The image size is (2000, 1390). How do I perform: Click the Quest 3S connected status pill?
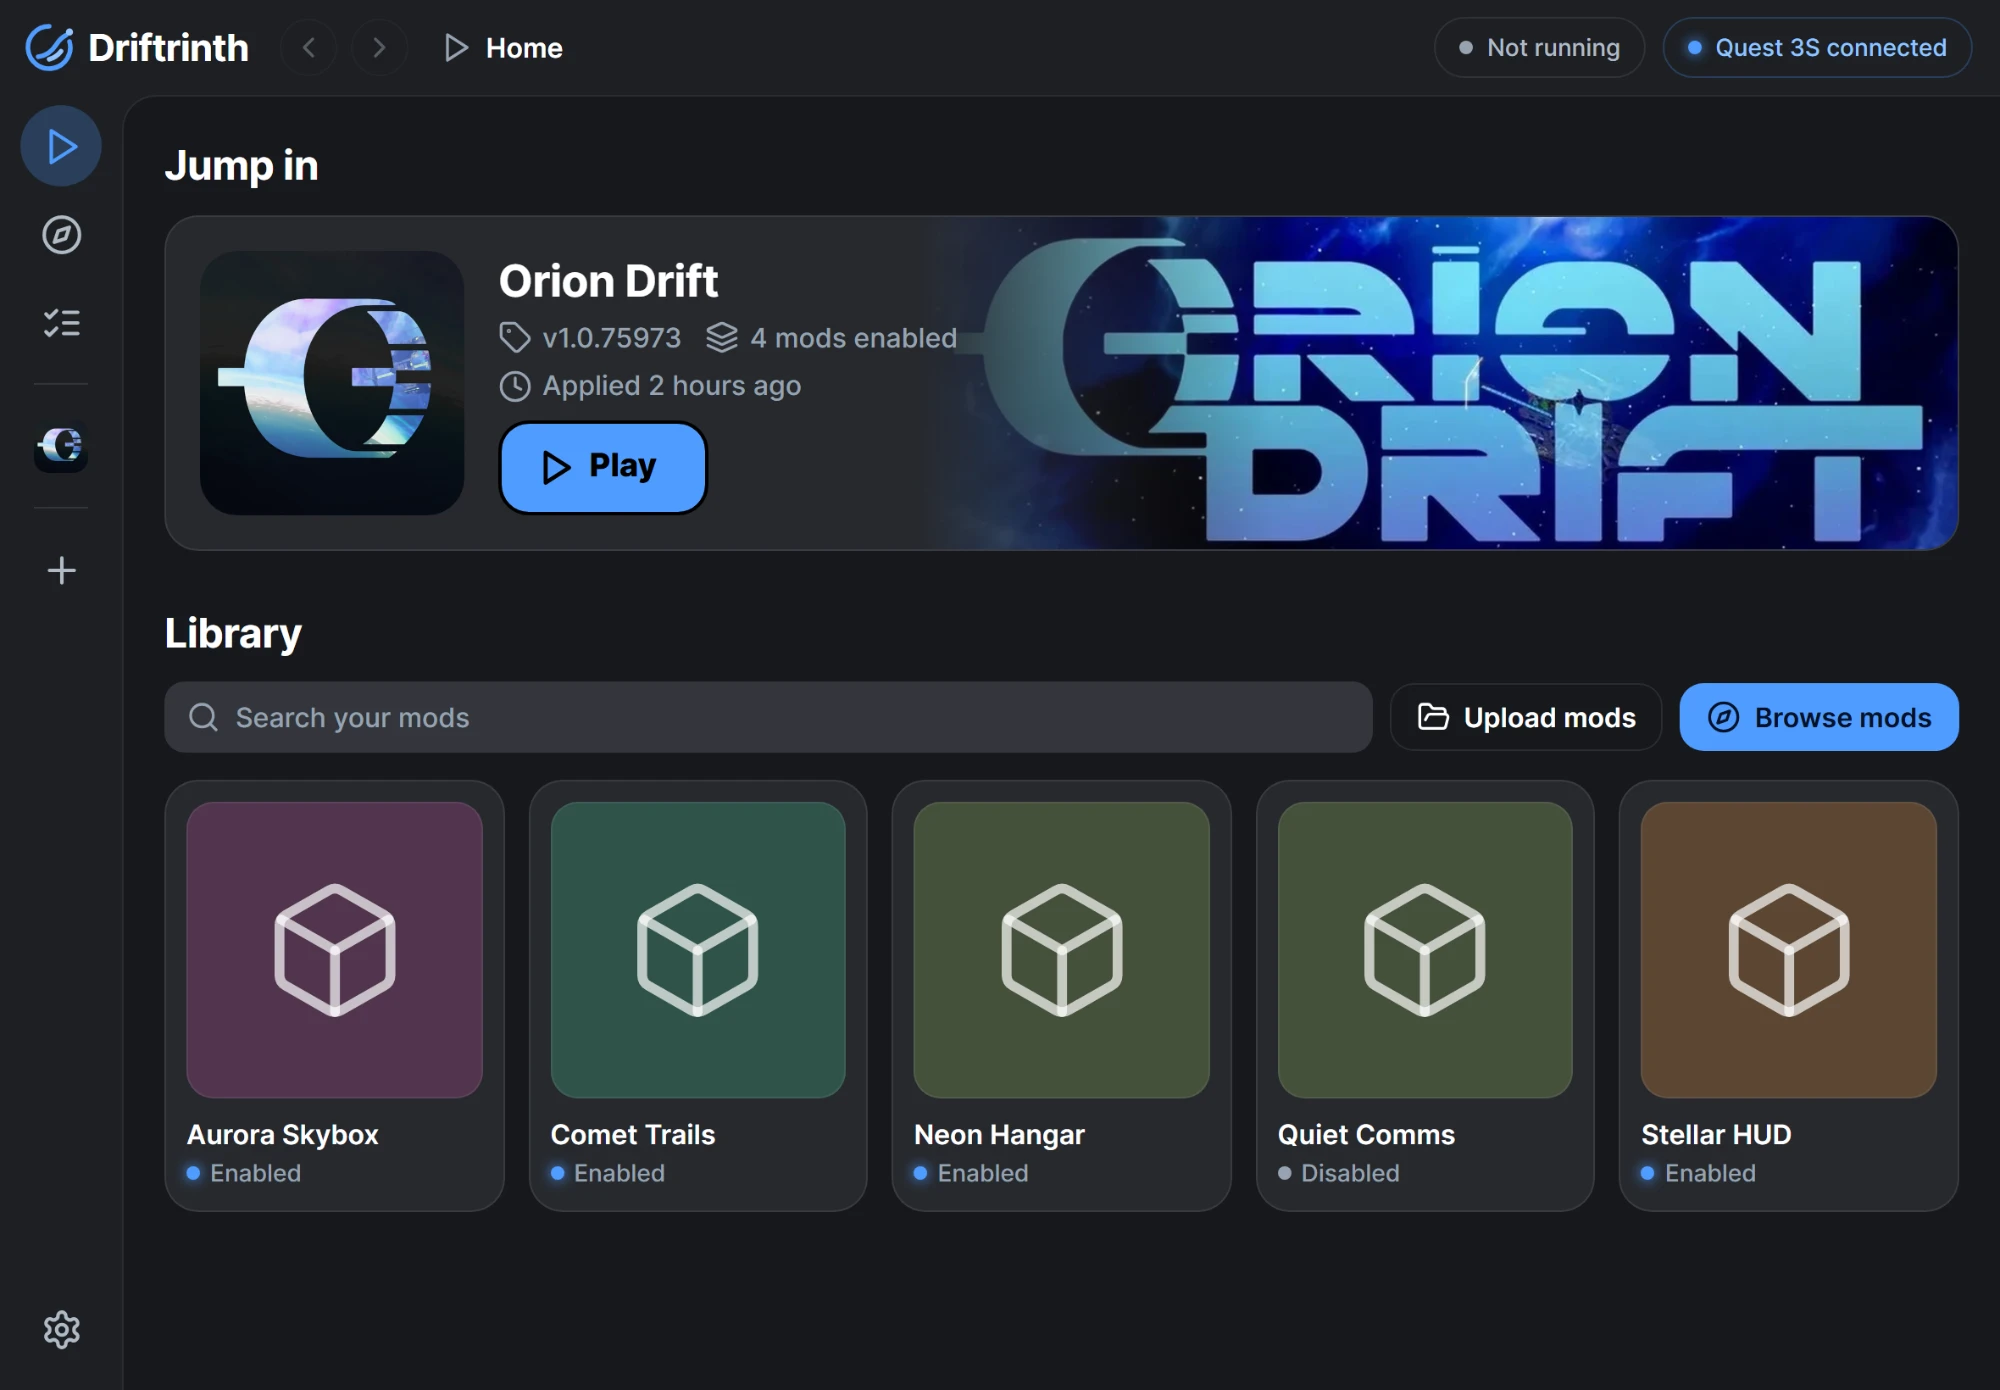coord(1817,47)
